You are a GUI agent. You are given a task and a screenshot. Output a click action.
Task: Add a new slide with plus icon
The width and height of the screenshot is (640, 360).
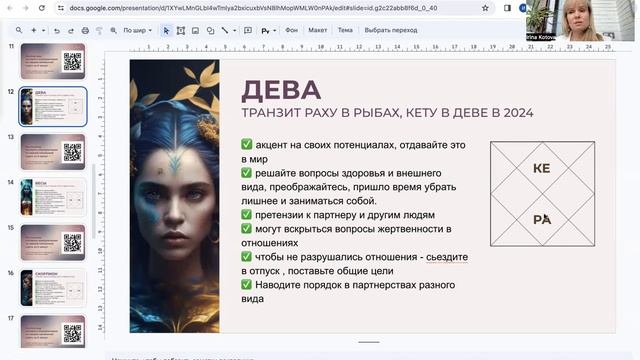click(x=34, y=30)
